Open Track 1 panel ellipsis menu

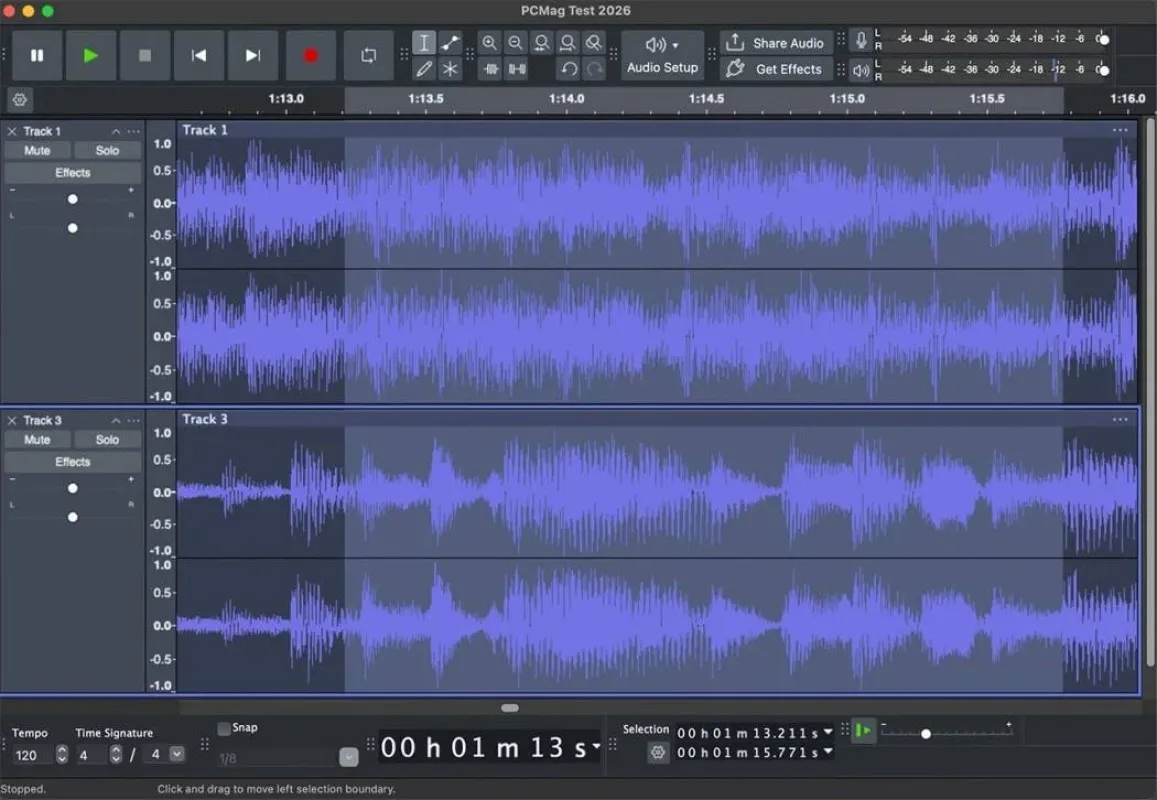coord(134,131)
